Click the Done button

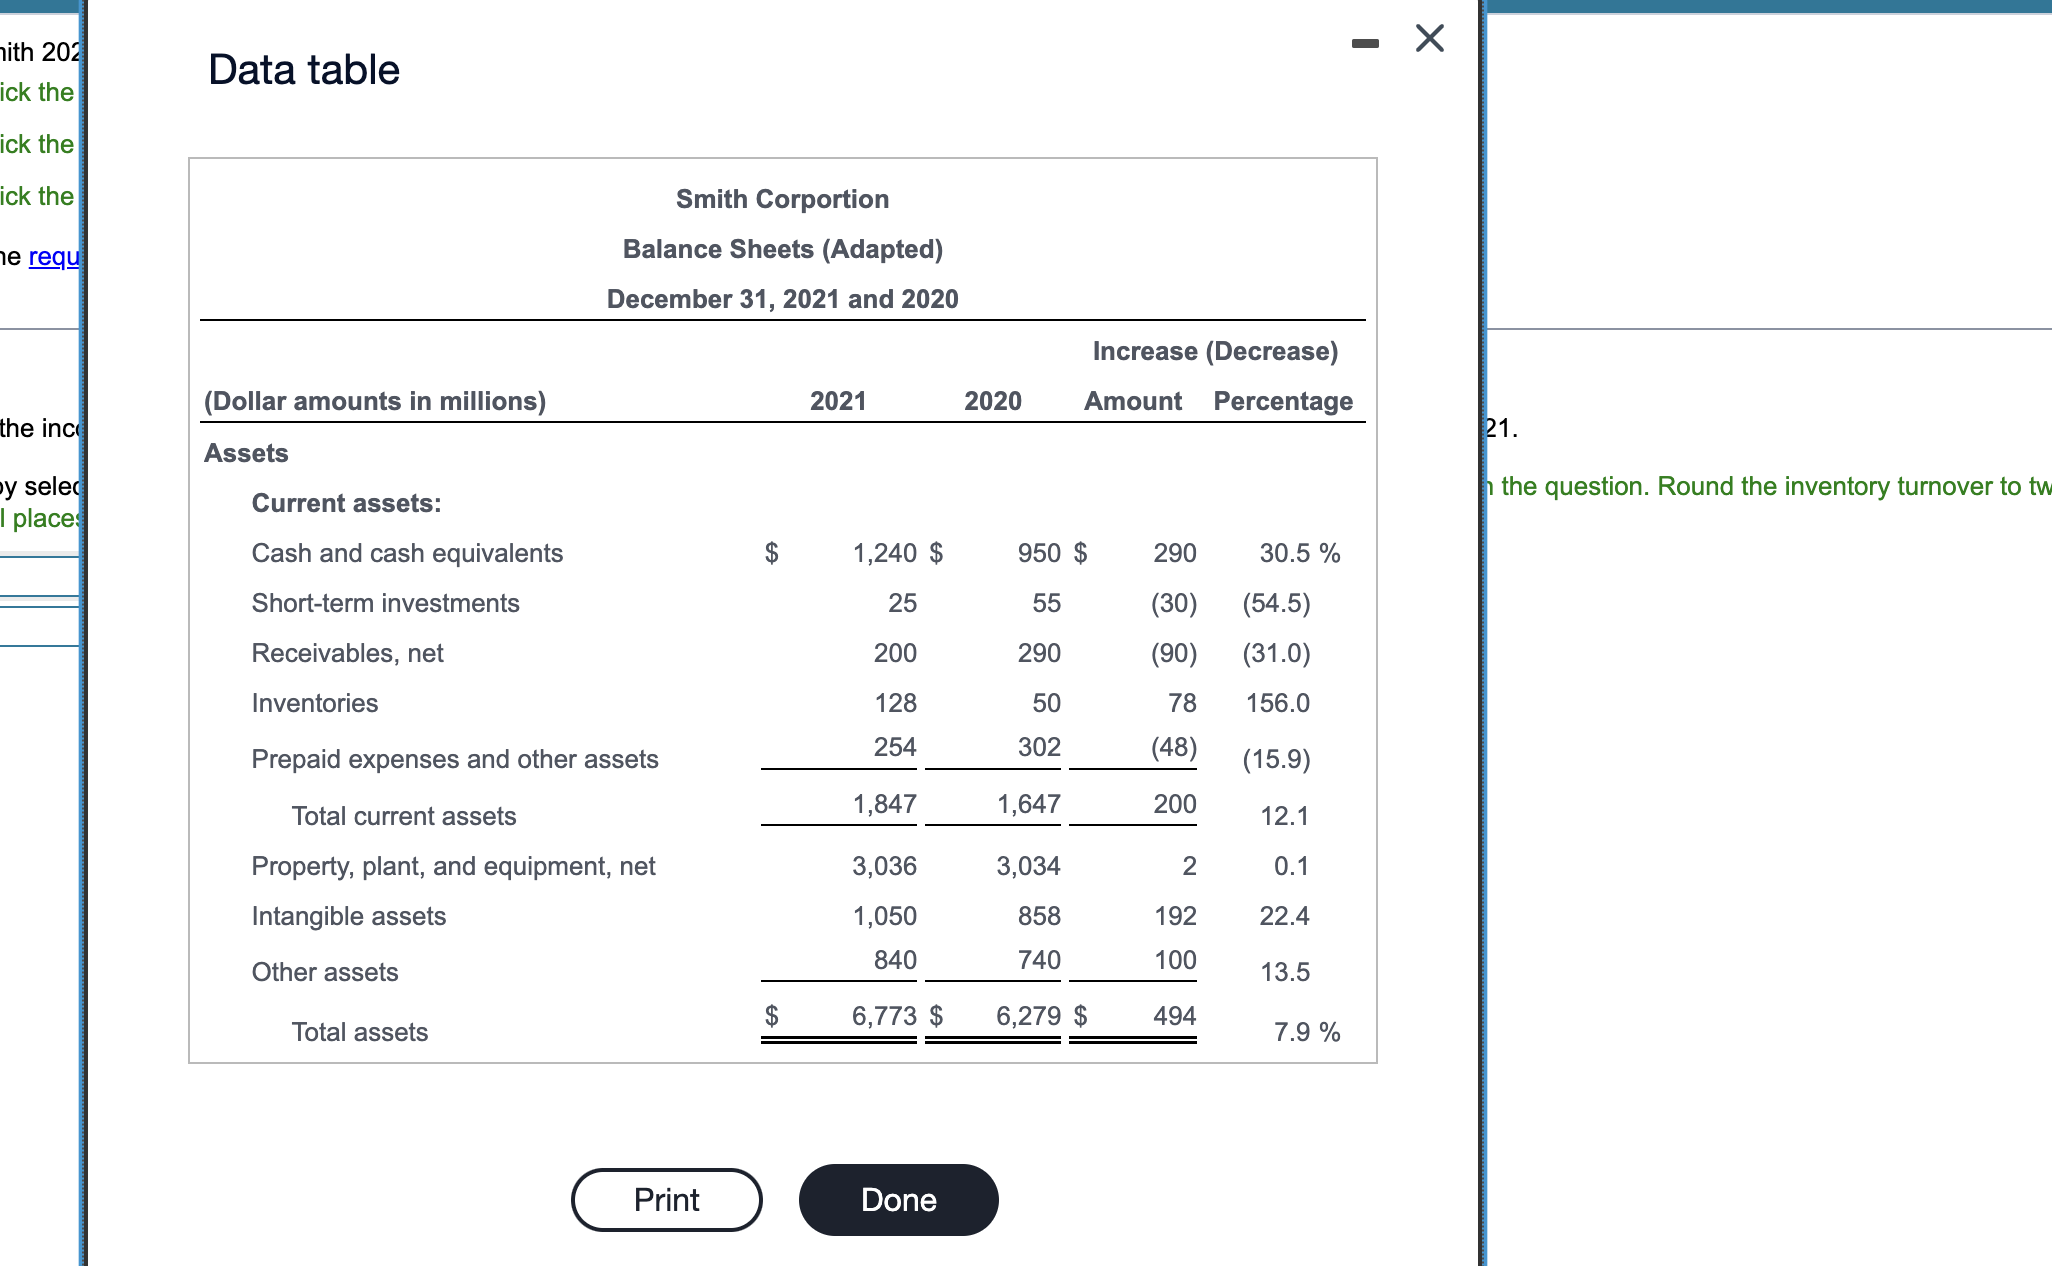click(898, 1199)
